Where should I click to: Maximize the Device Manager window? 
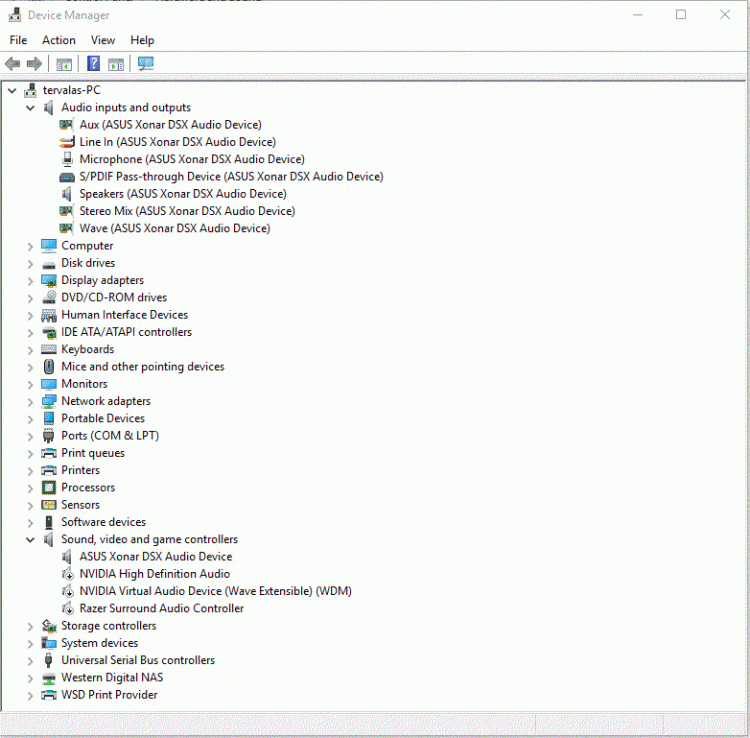[681, 15]
